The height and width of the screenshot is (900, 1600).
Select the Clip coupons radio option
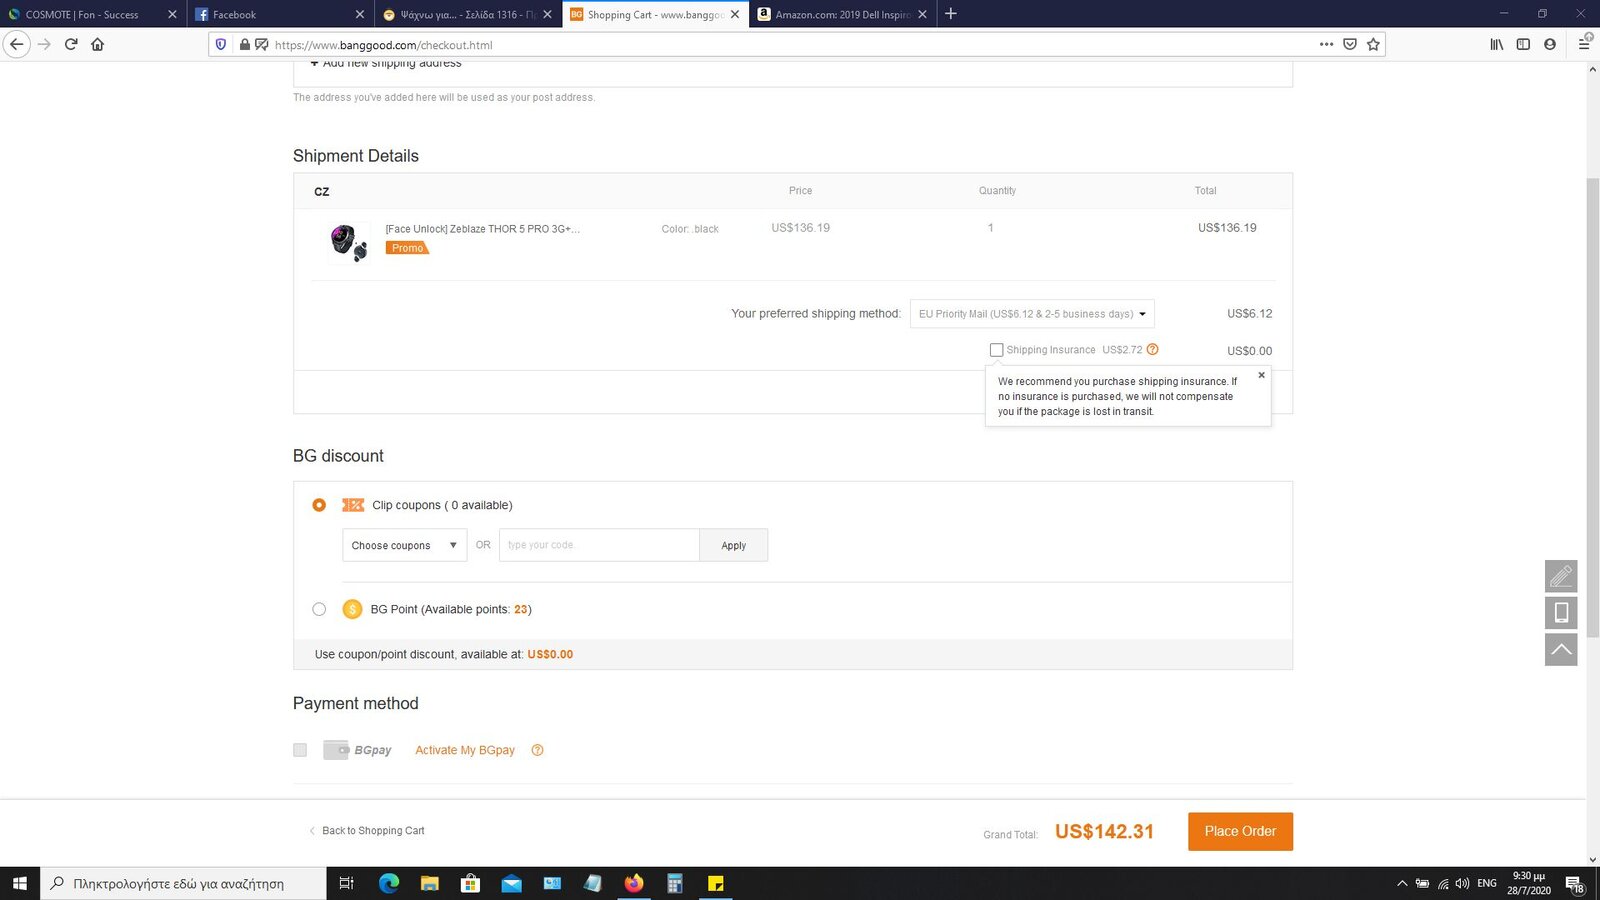tap(319, 505)
